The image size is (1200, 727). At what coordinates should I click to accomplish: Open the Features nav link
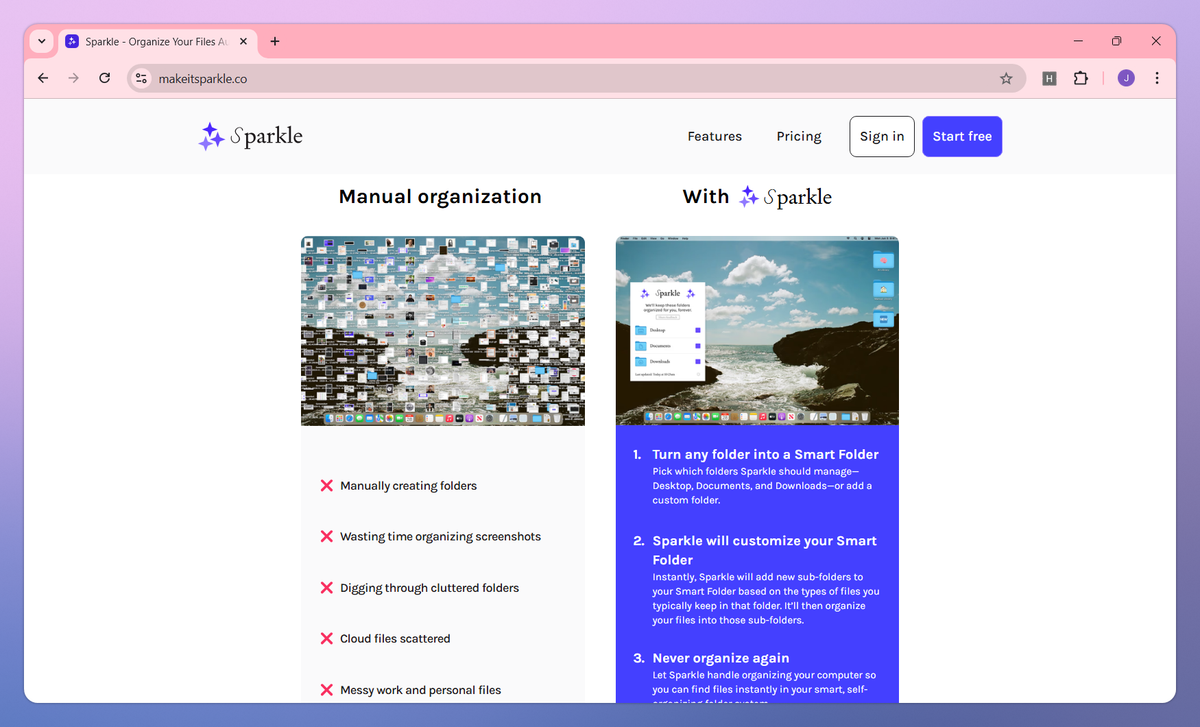(714, 136)
